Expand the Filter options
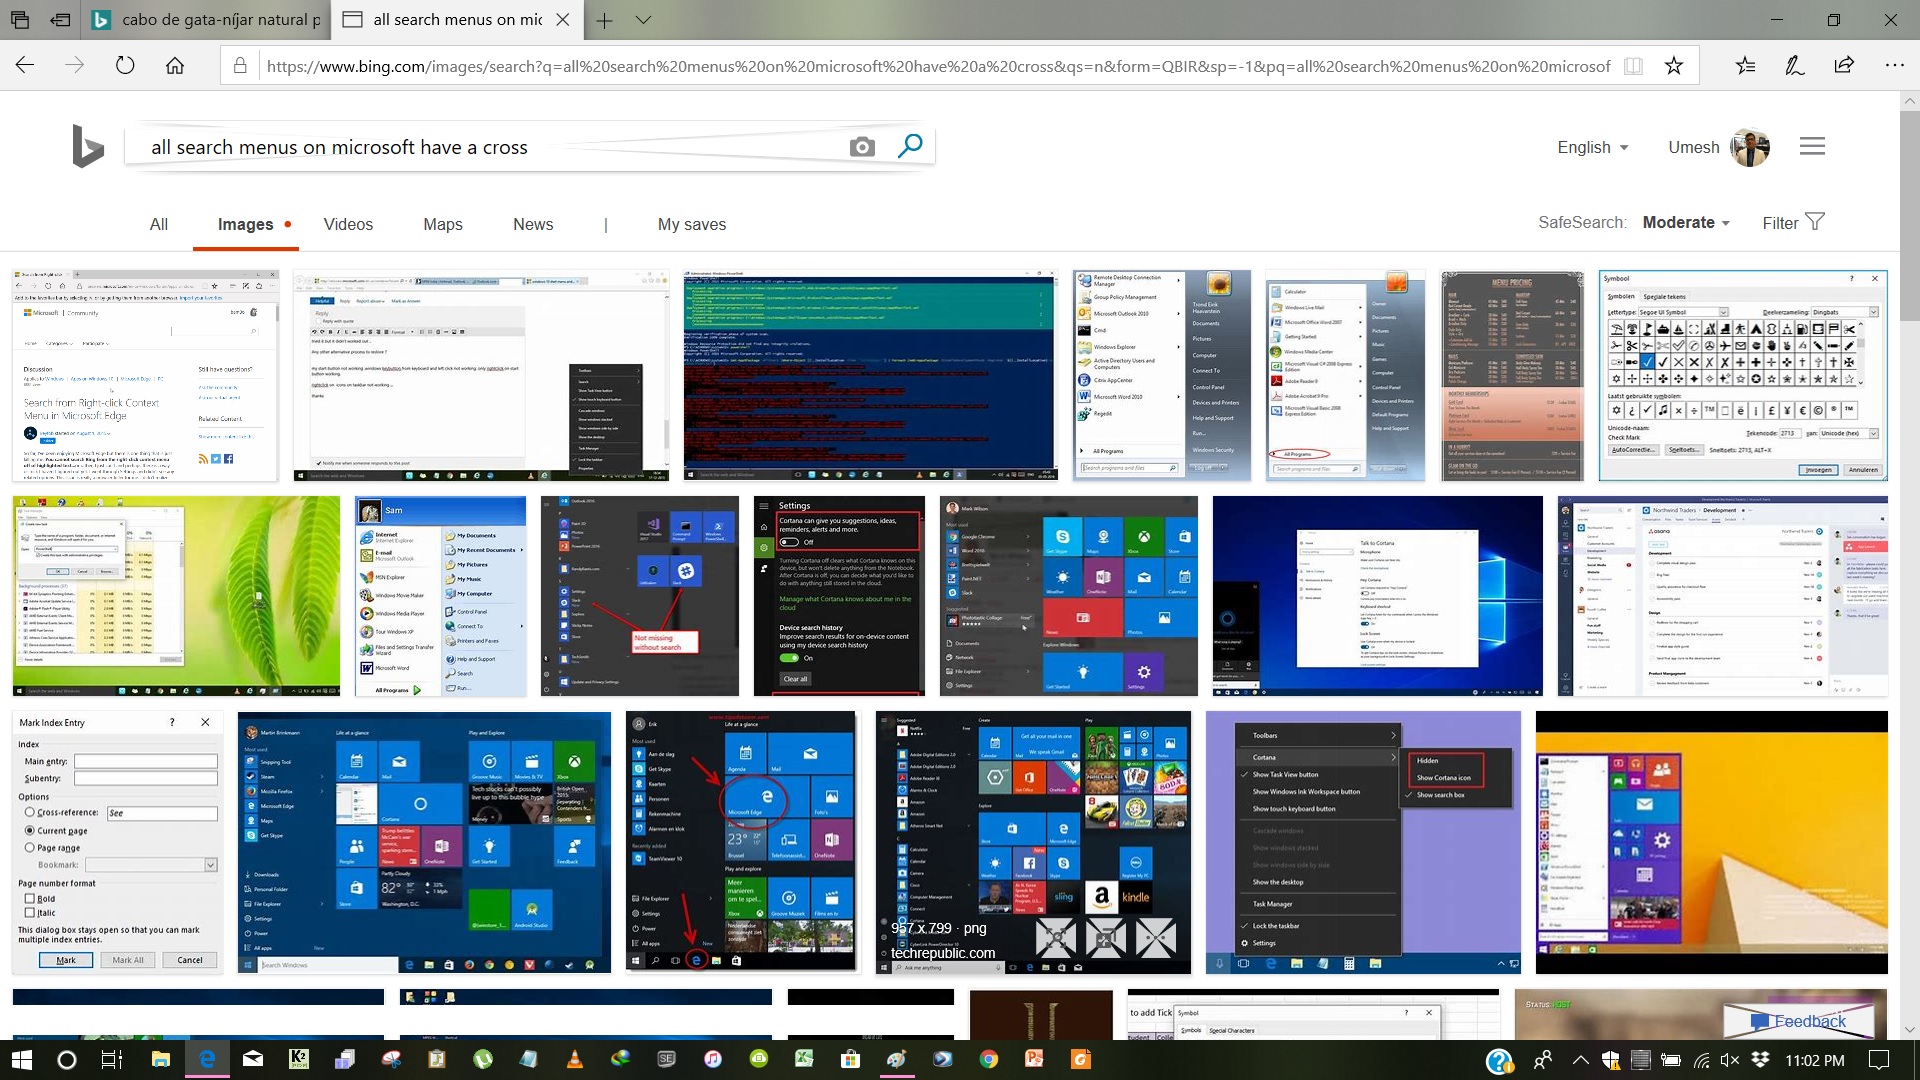The height and width of the screenshot is (1080, 1920). 1793,222
